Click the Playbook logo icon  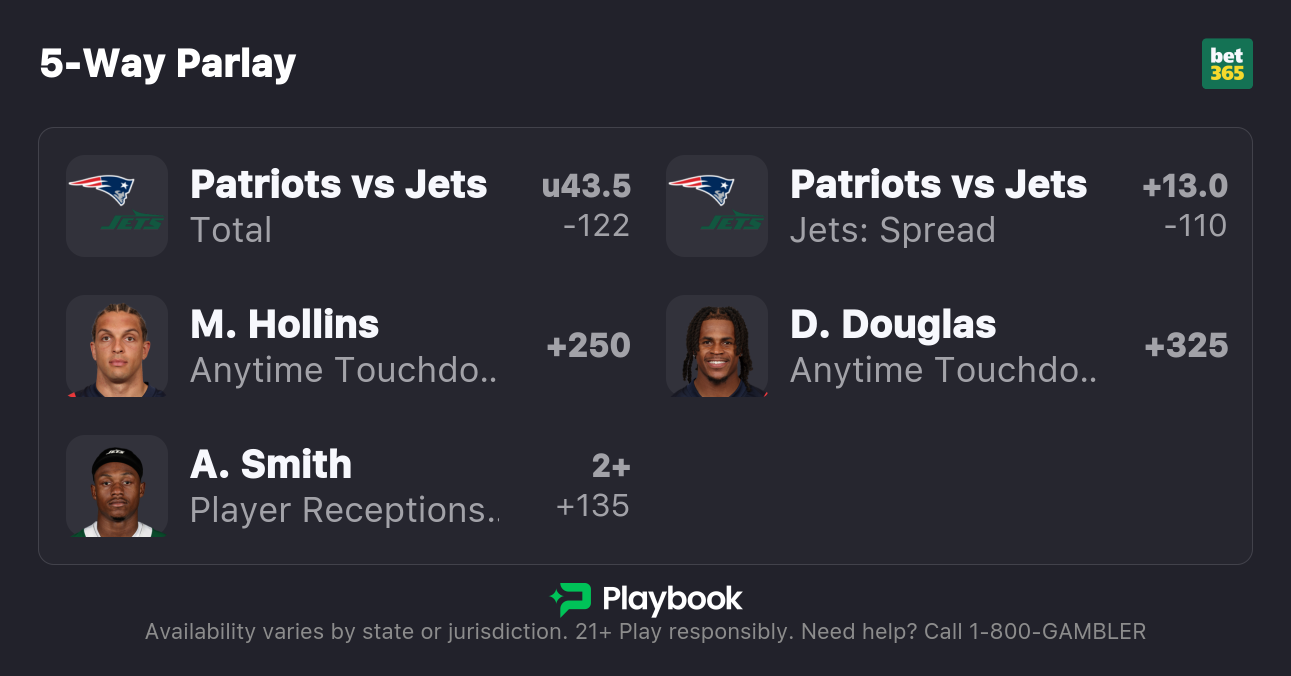coord(570,599)
